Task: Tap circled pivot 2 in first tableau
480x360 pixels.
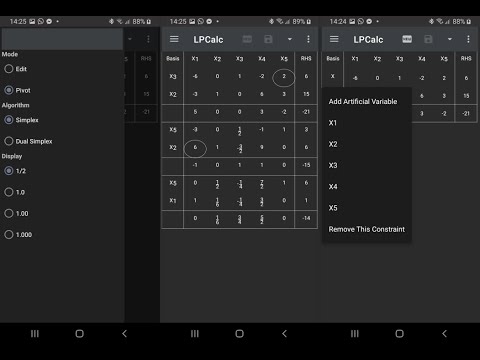Action: (x=284, y=77)
